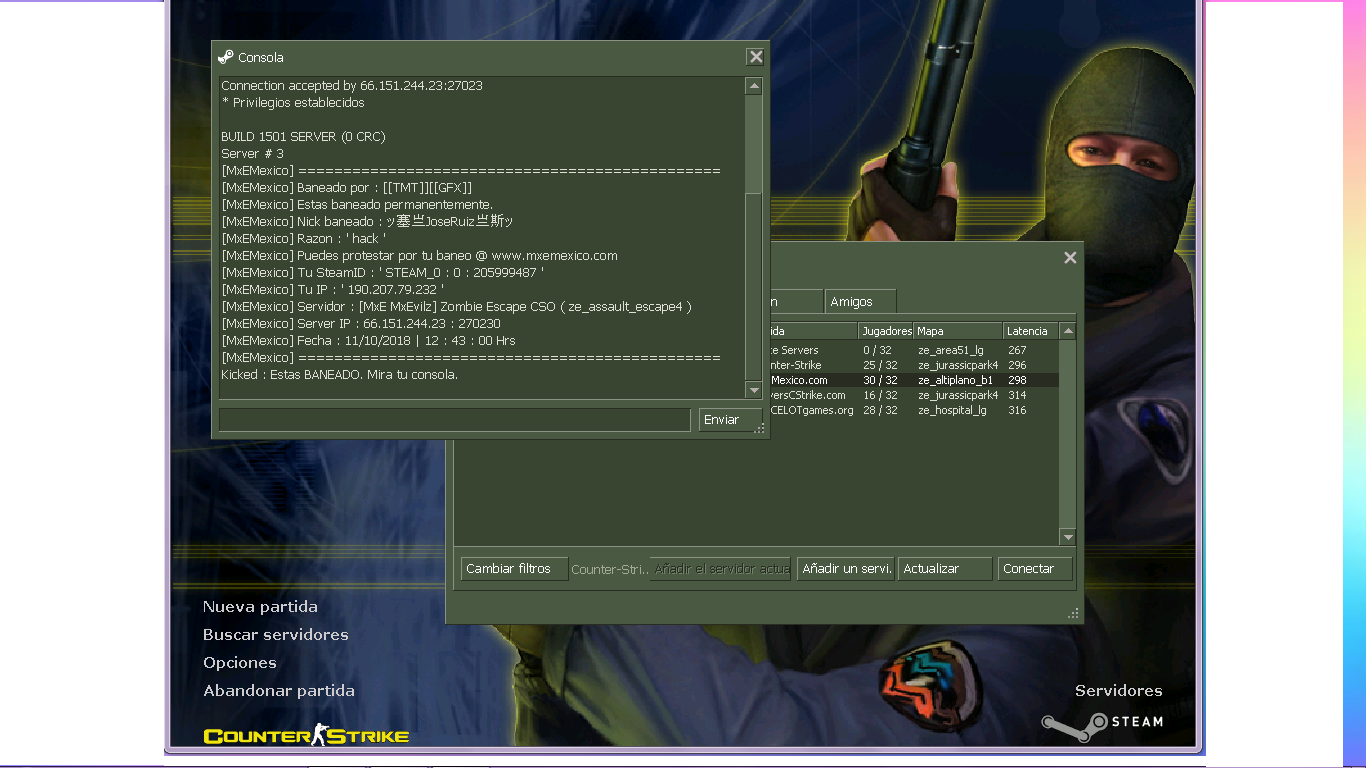This screenshot has height=768, width=1366.
Task: Click the 16 / 32 players cell
Action: pyautogui.click(x=880, y=395)
